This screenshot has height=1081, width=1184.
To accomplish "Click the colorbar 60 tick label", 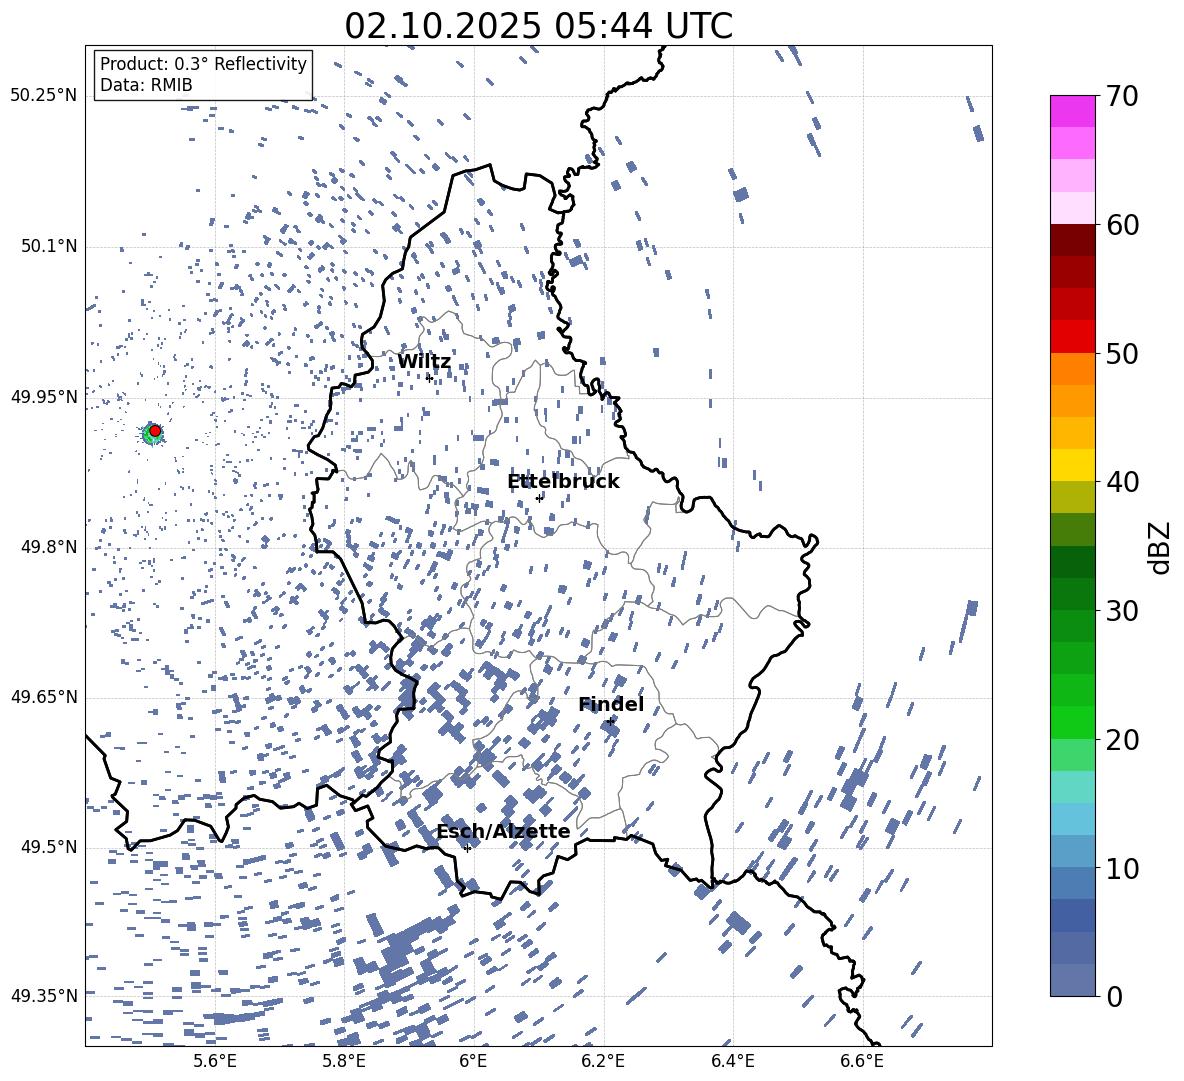I will [1122, 225].
